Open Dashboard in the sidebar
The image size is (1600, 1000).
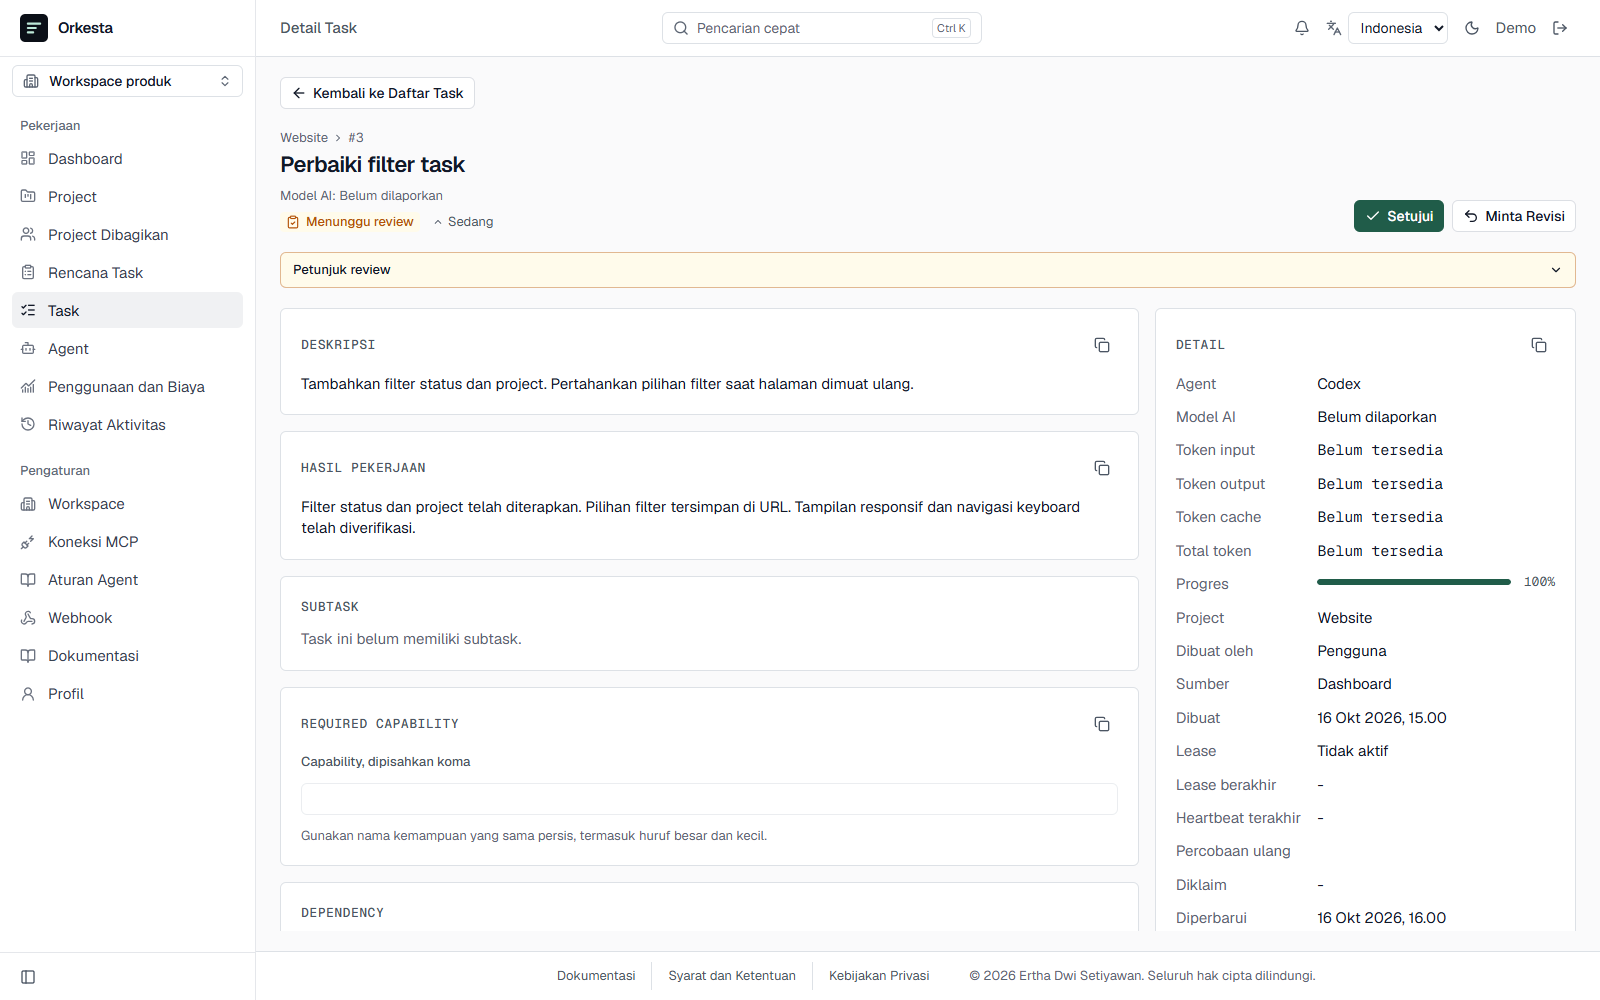pyautogui.click(x=127, y=159)
